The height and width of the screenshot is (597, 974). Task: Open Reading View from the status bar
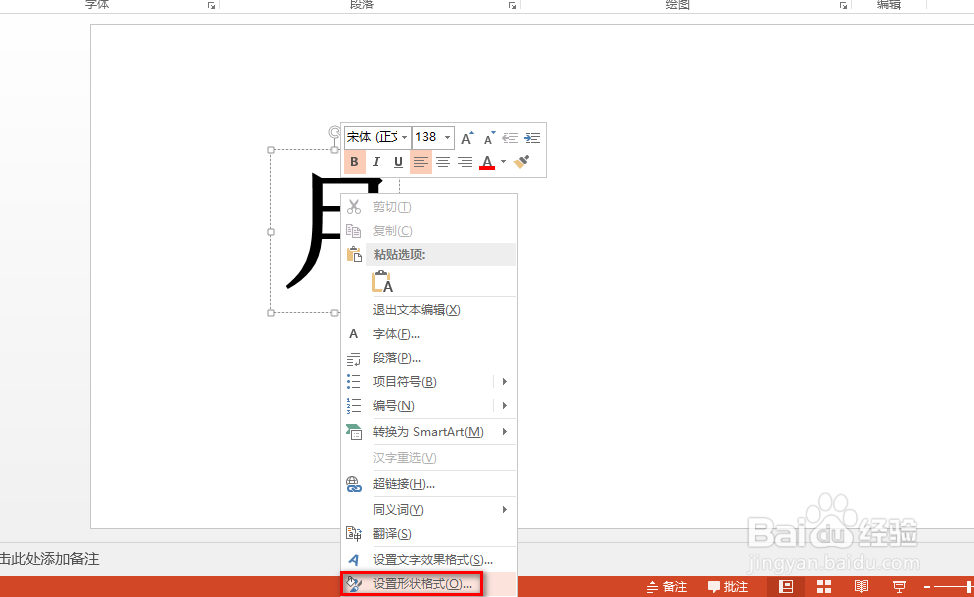coord(861,585)
